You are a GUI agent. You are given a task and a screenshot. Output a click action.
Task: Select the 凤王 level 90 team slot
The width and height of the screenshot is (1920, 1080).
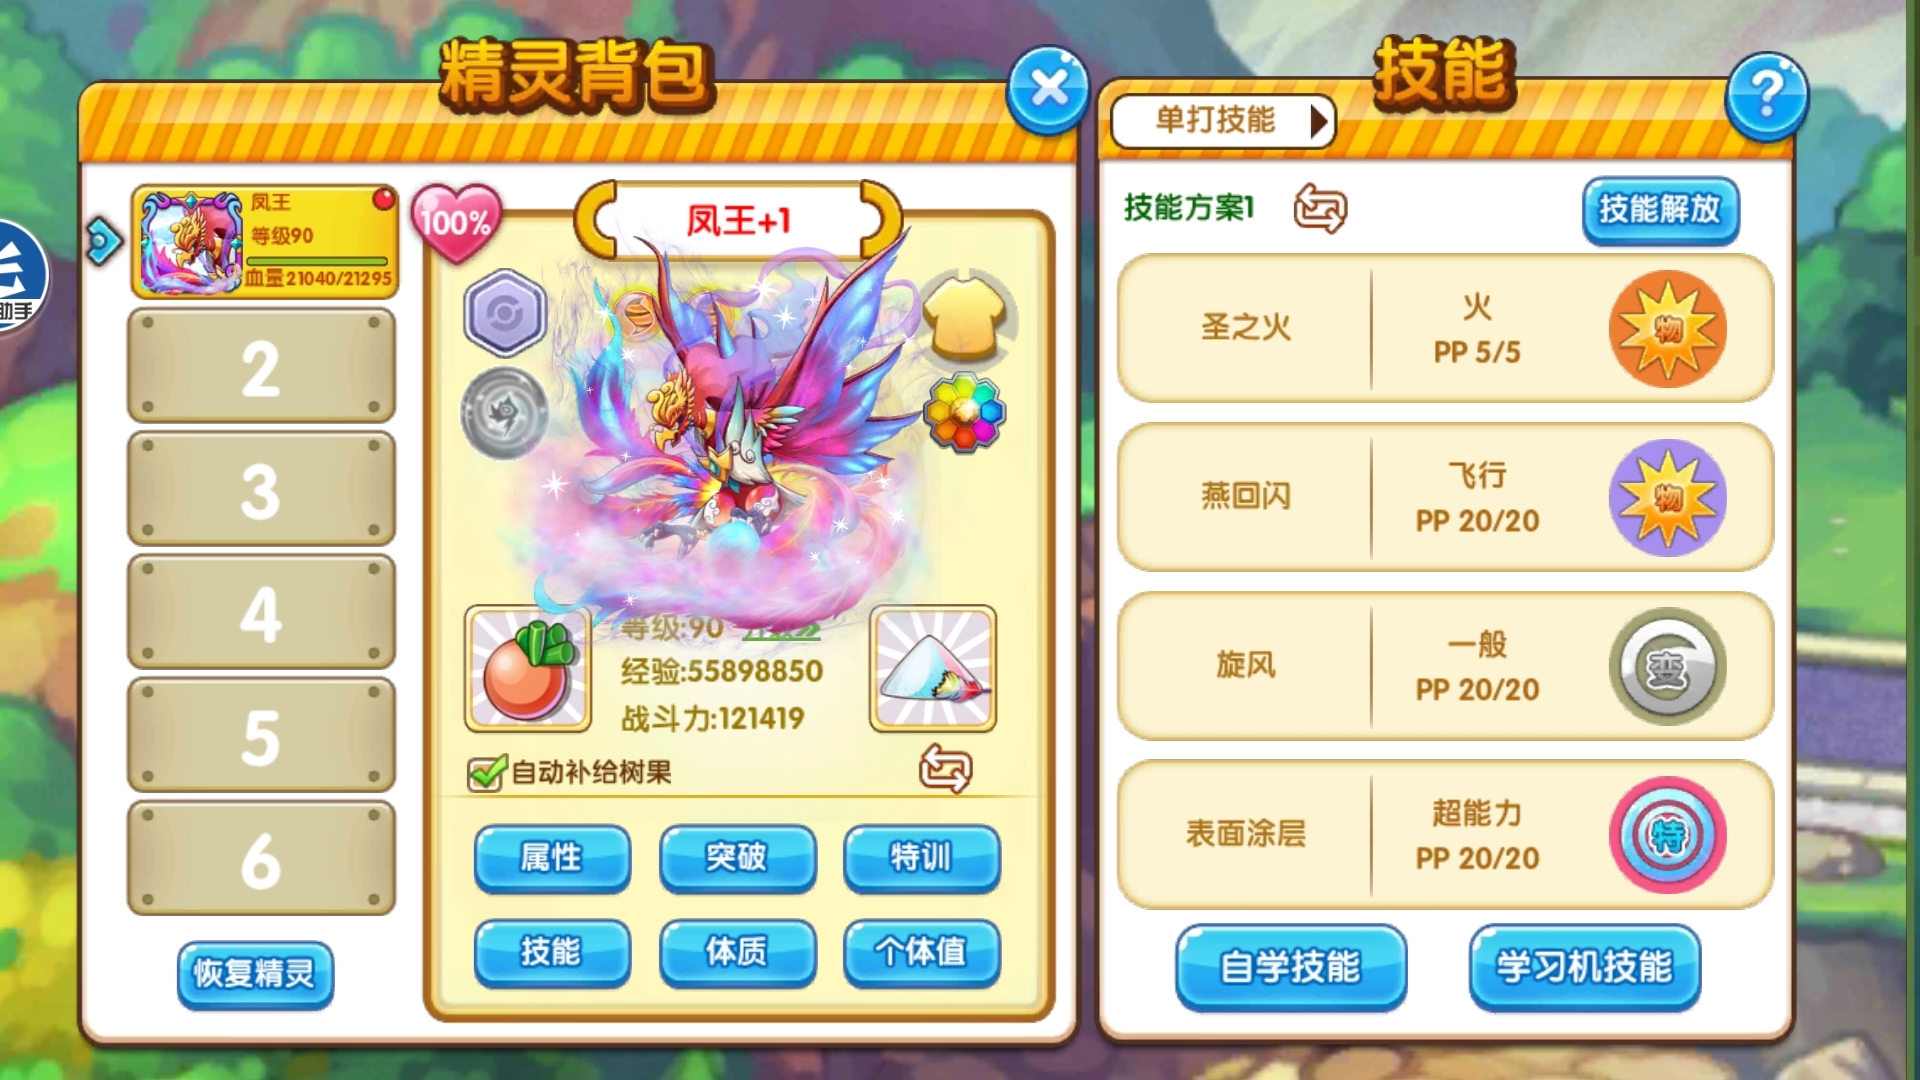pyautogui.click(x=265, y=241)
